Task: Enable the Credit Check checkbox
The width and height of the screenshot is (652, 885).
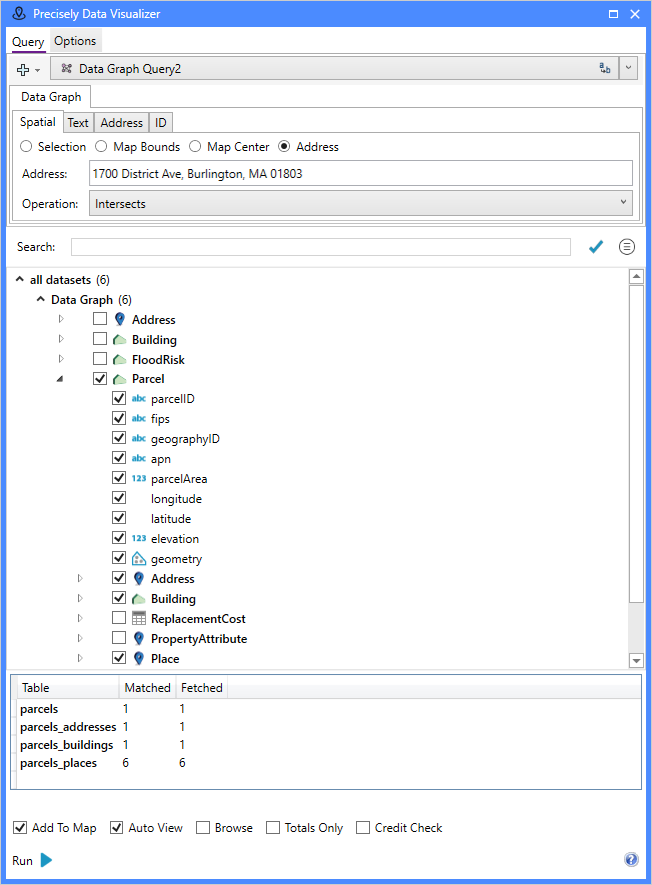Action: (363, 827)
